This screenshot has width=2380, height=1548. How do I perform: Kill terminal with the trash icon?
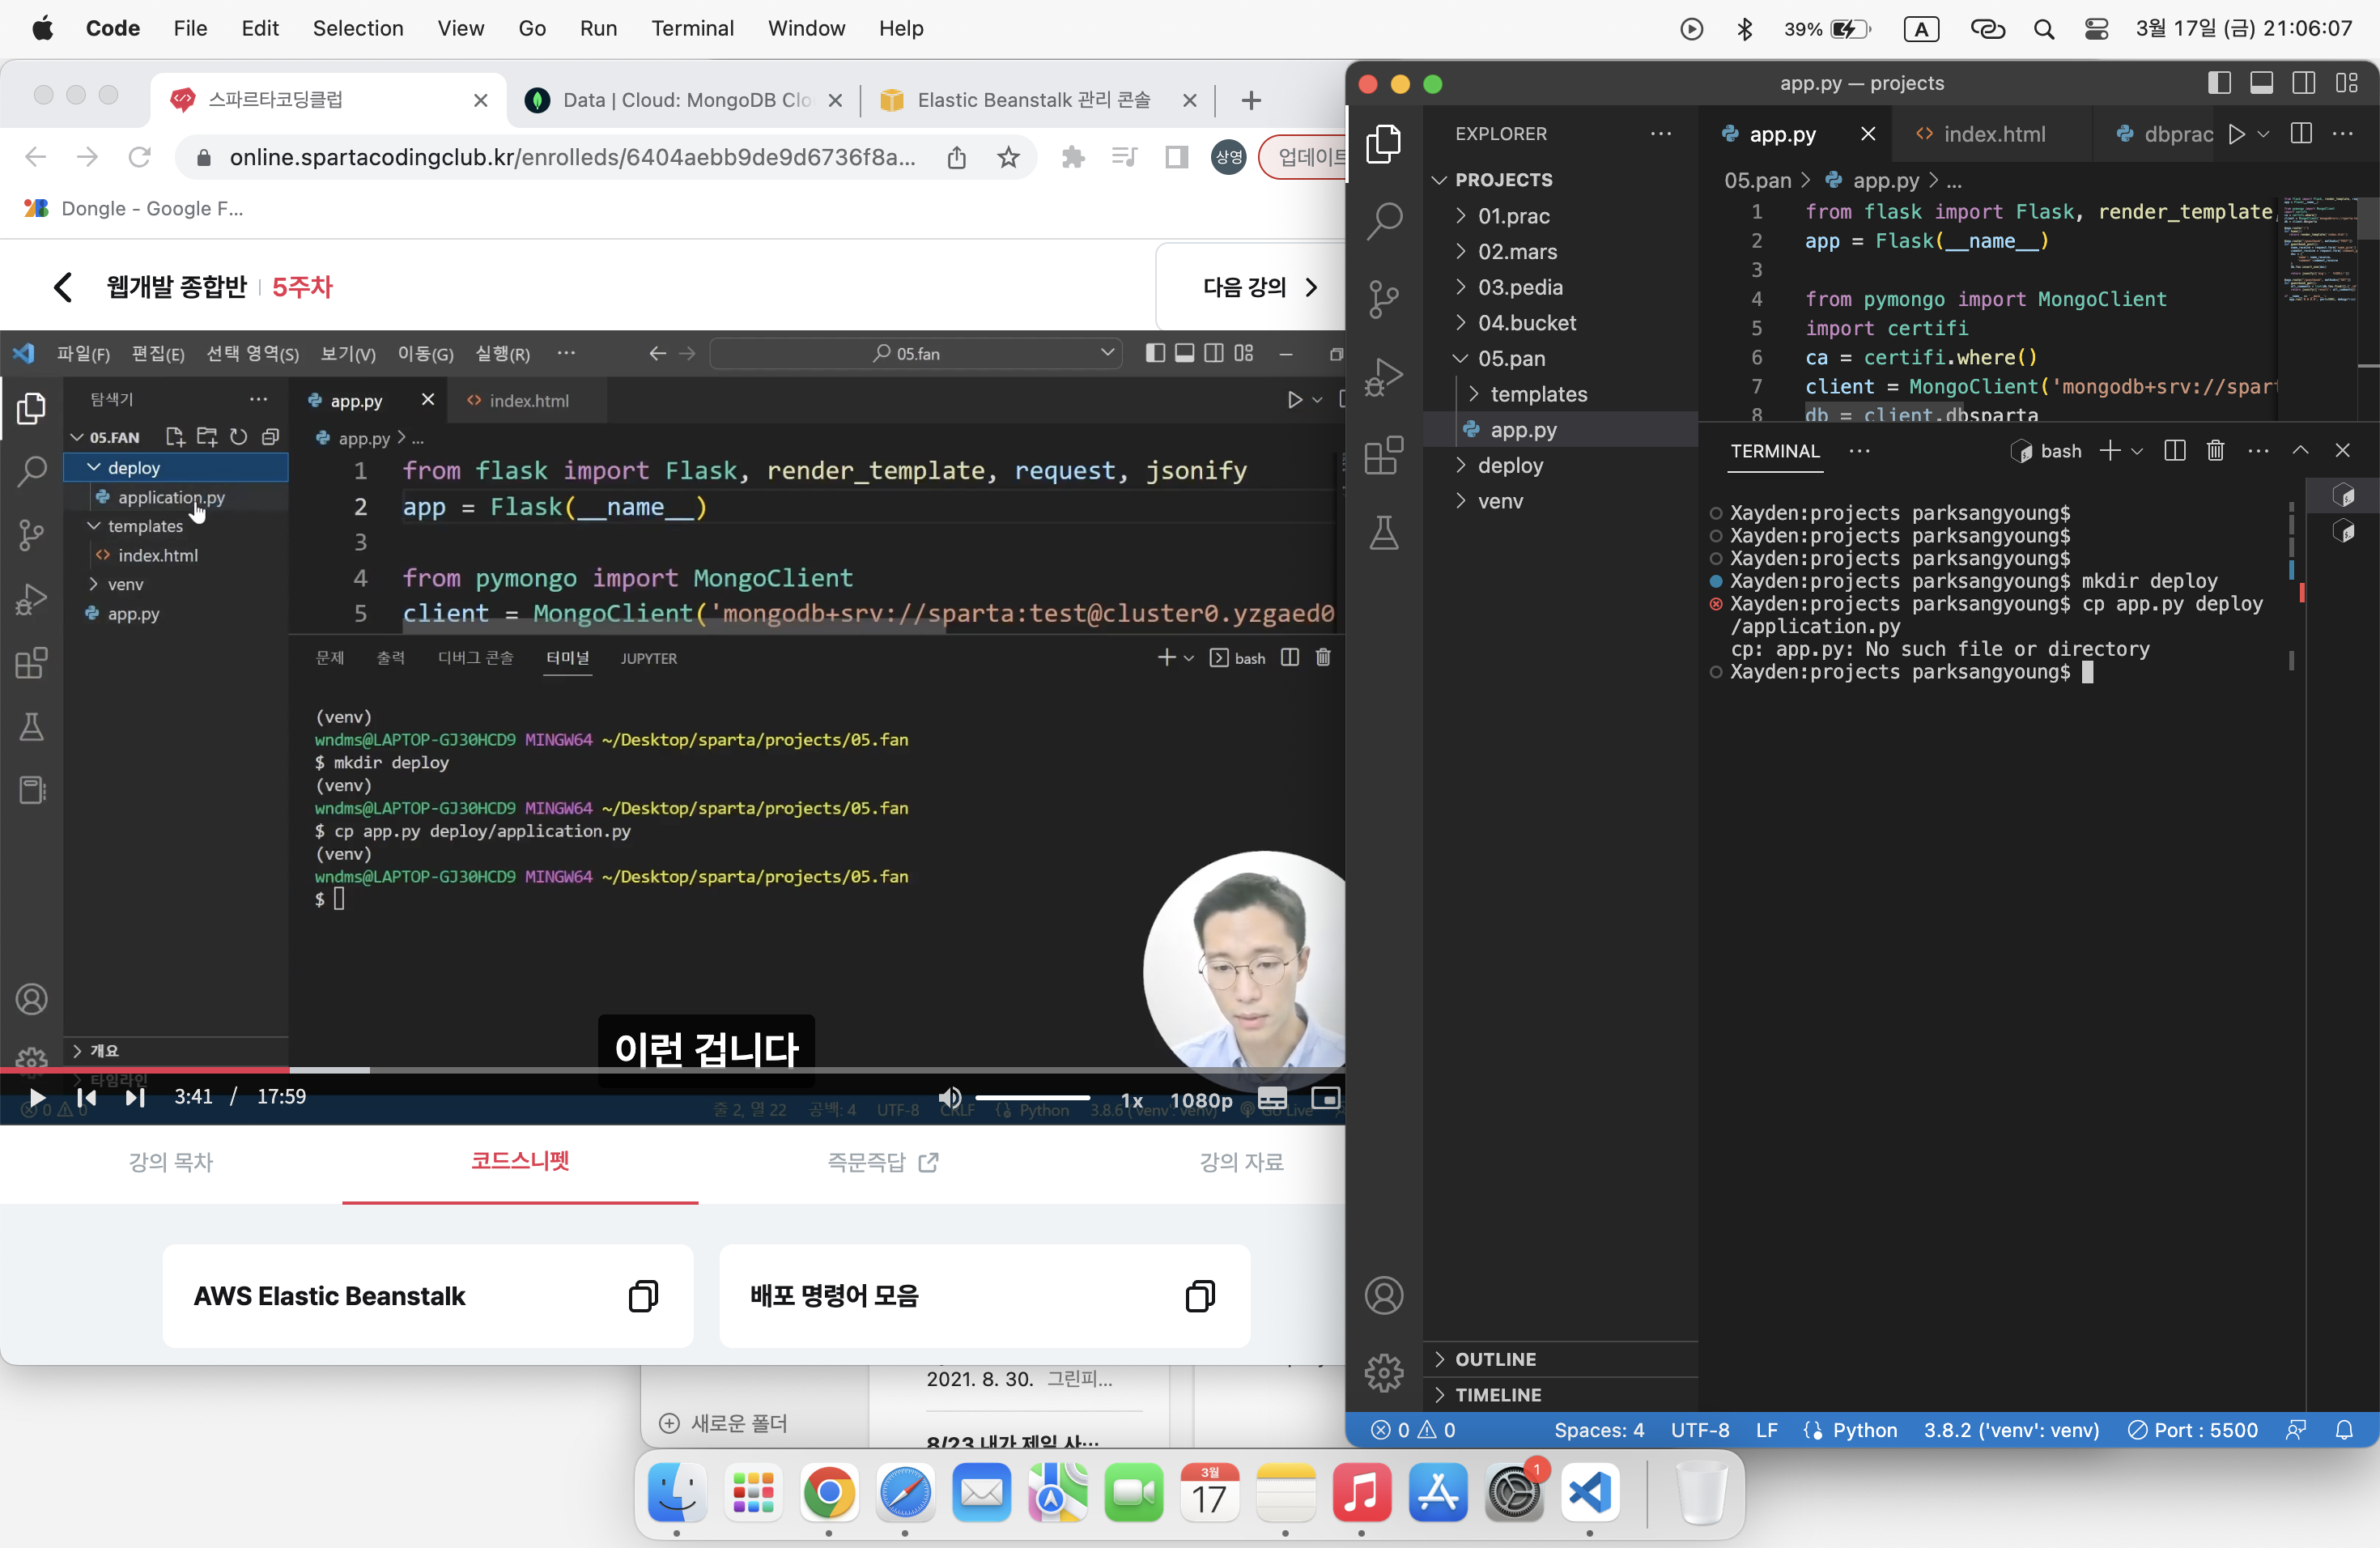click(x=2215, y=451)
